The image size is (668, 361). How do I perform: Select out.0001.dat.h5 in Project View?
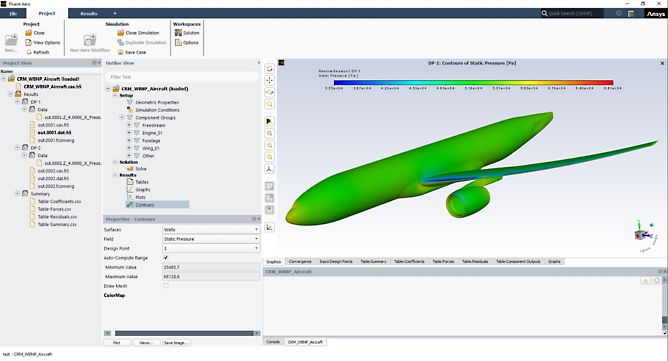pyautogui.click(x=54, y=133)
